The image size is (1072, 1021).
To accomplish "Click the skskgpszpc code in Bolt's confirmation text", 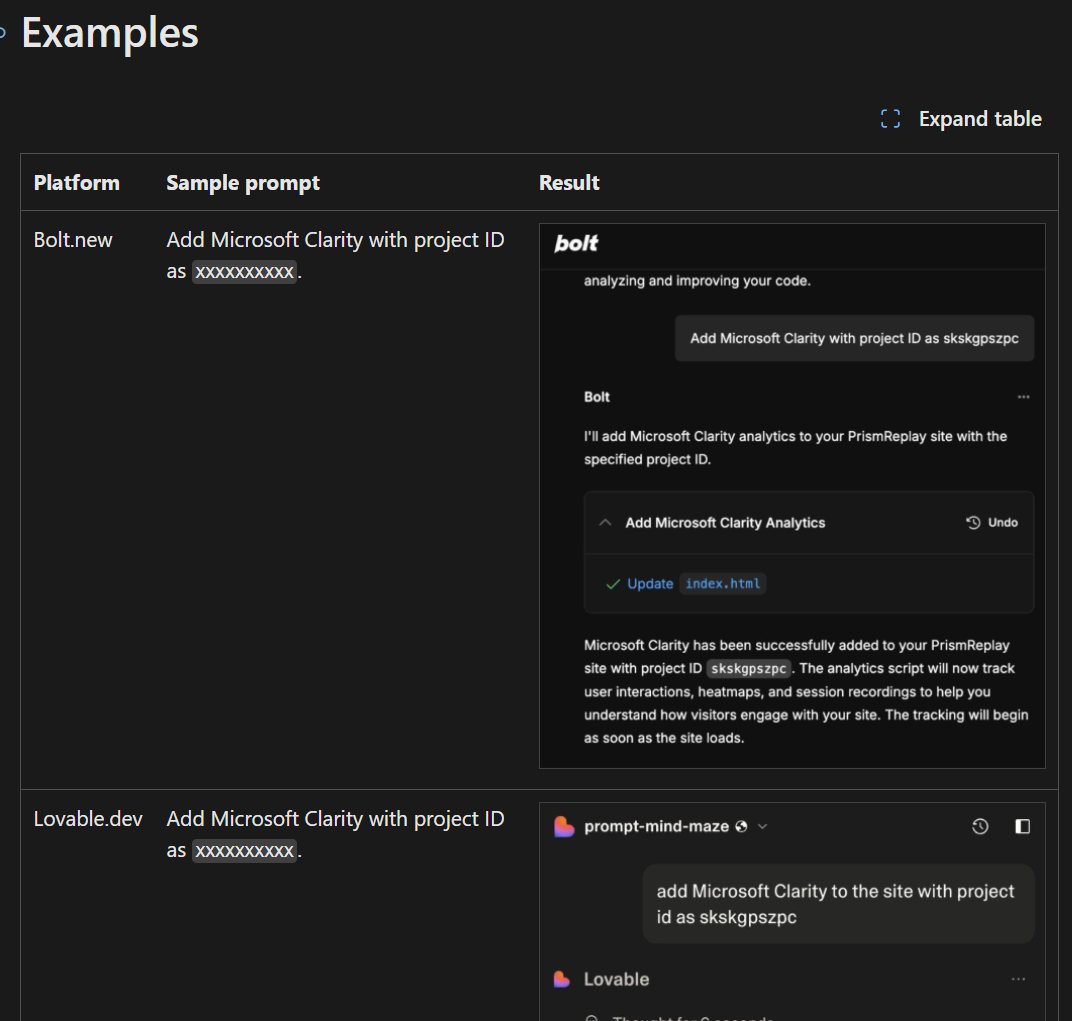I will click(x=748, y=669).
